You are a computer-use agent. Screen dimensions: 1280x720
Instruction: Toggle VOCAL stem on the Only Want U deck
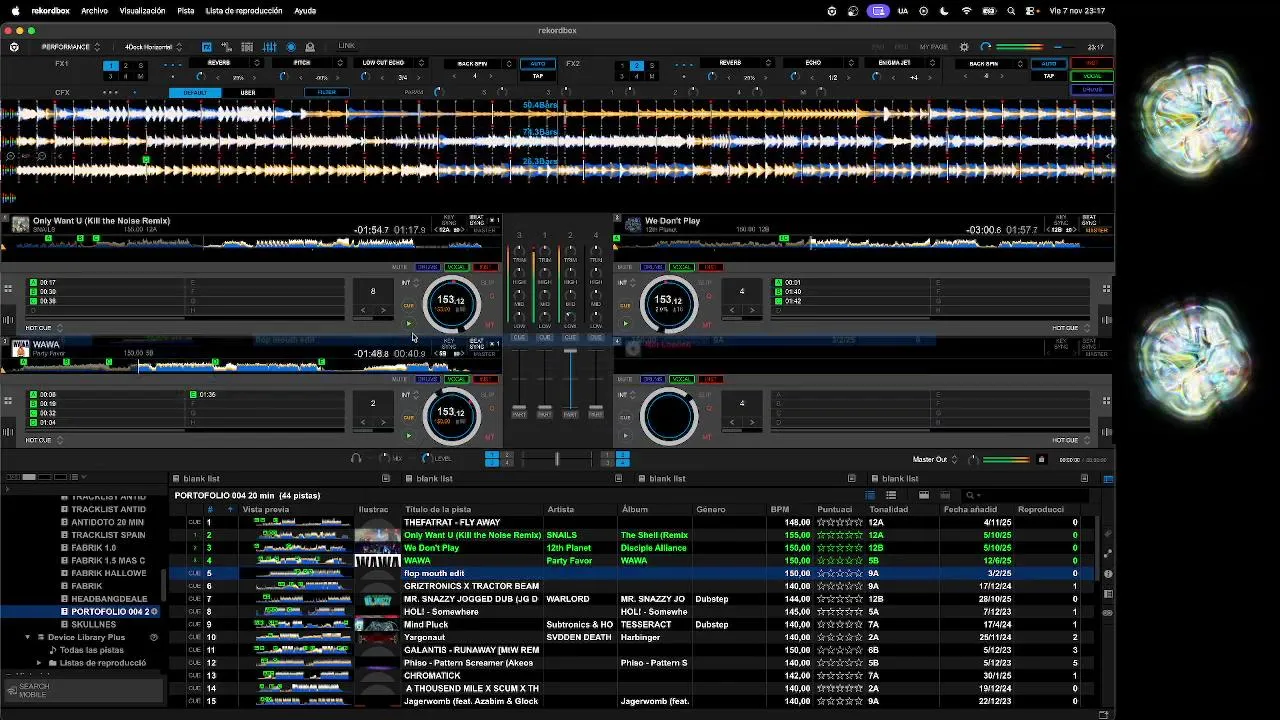(x=456, y=267)
